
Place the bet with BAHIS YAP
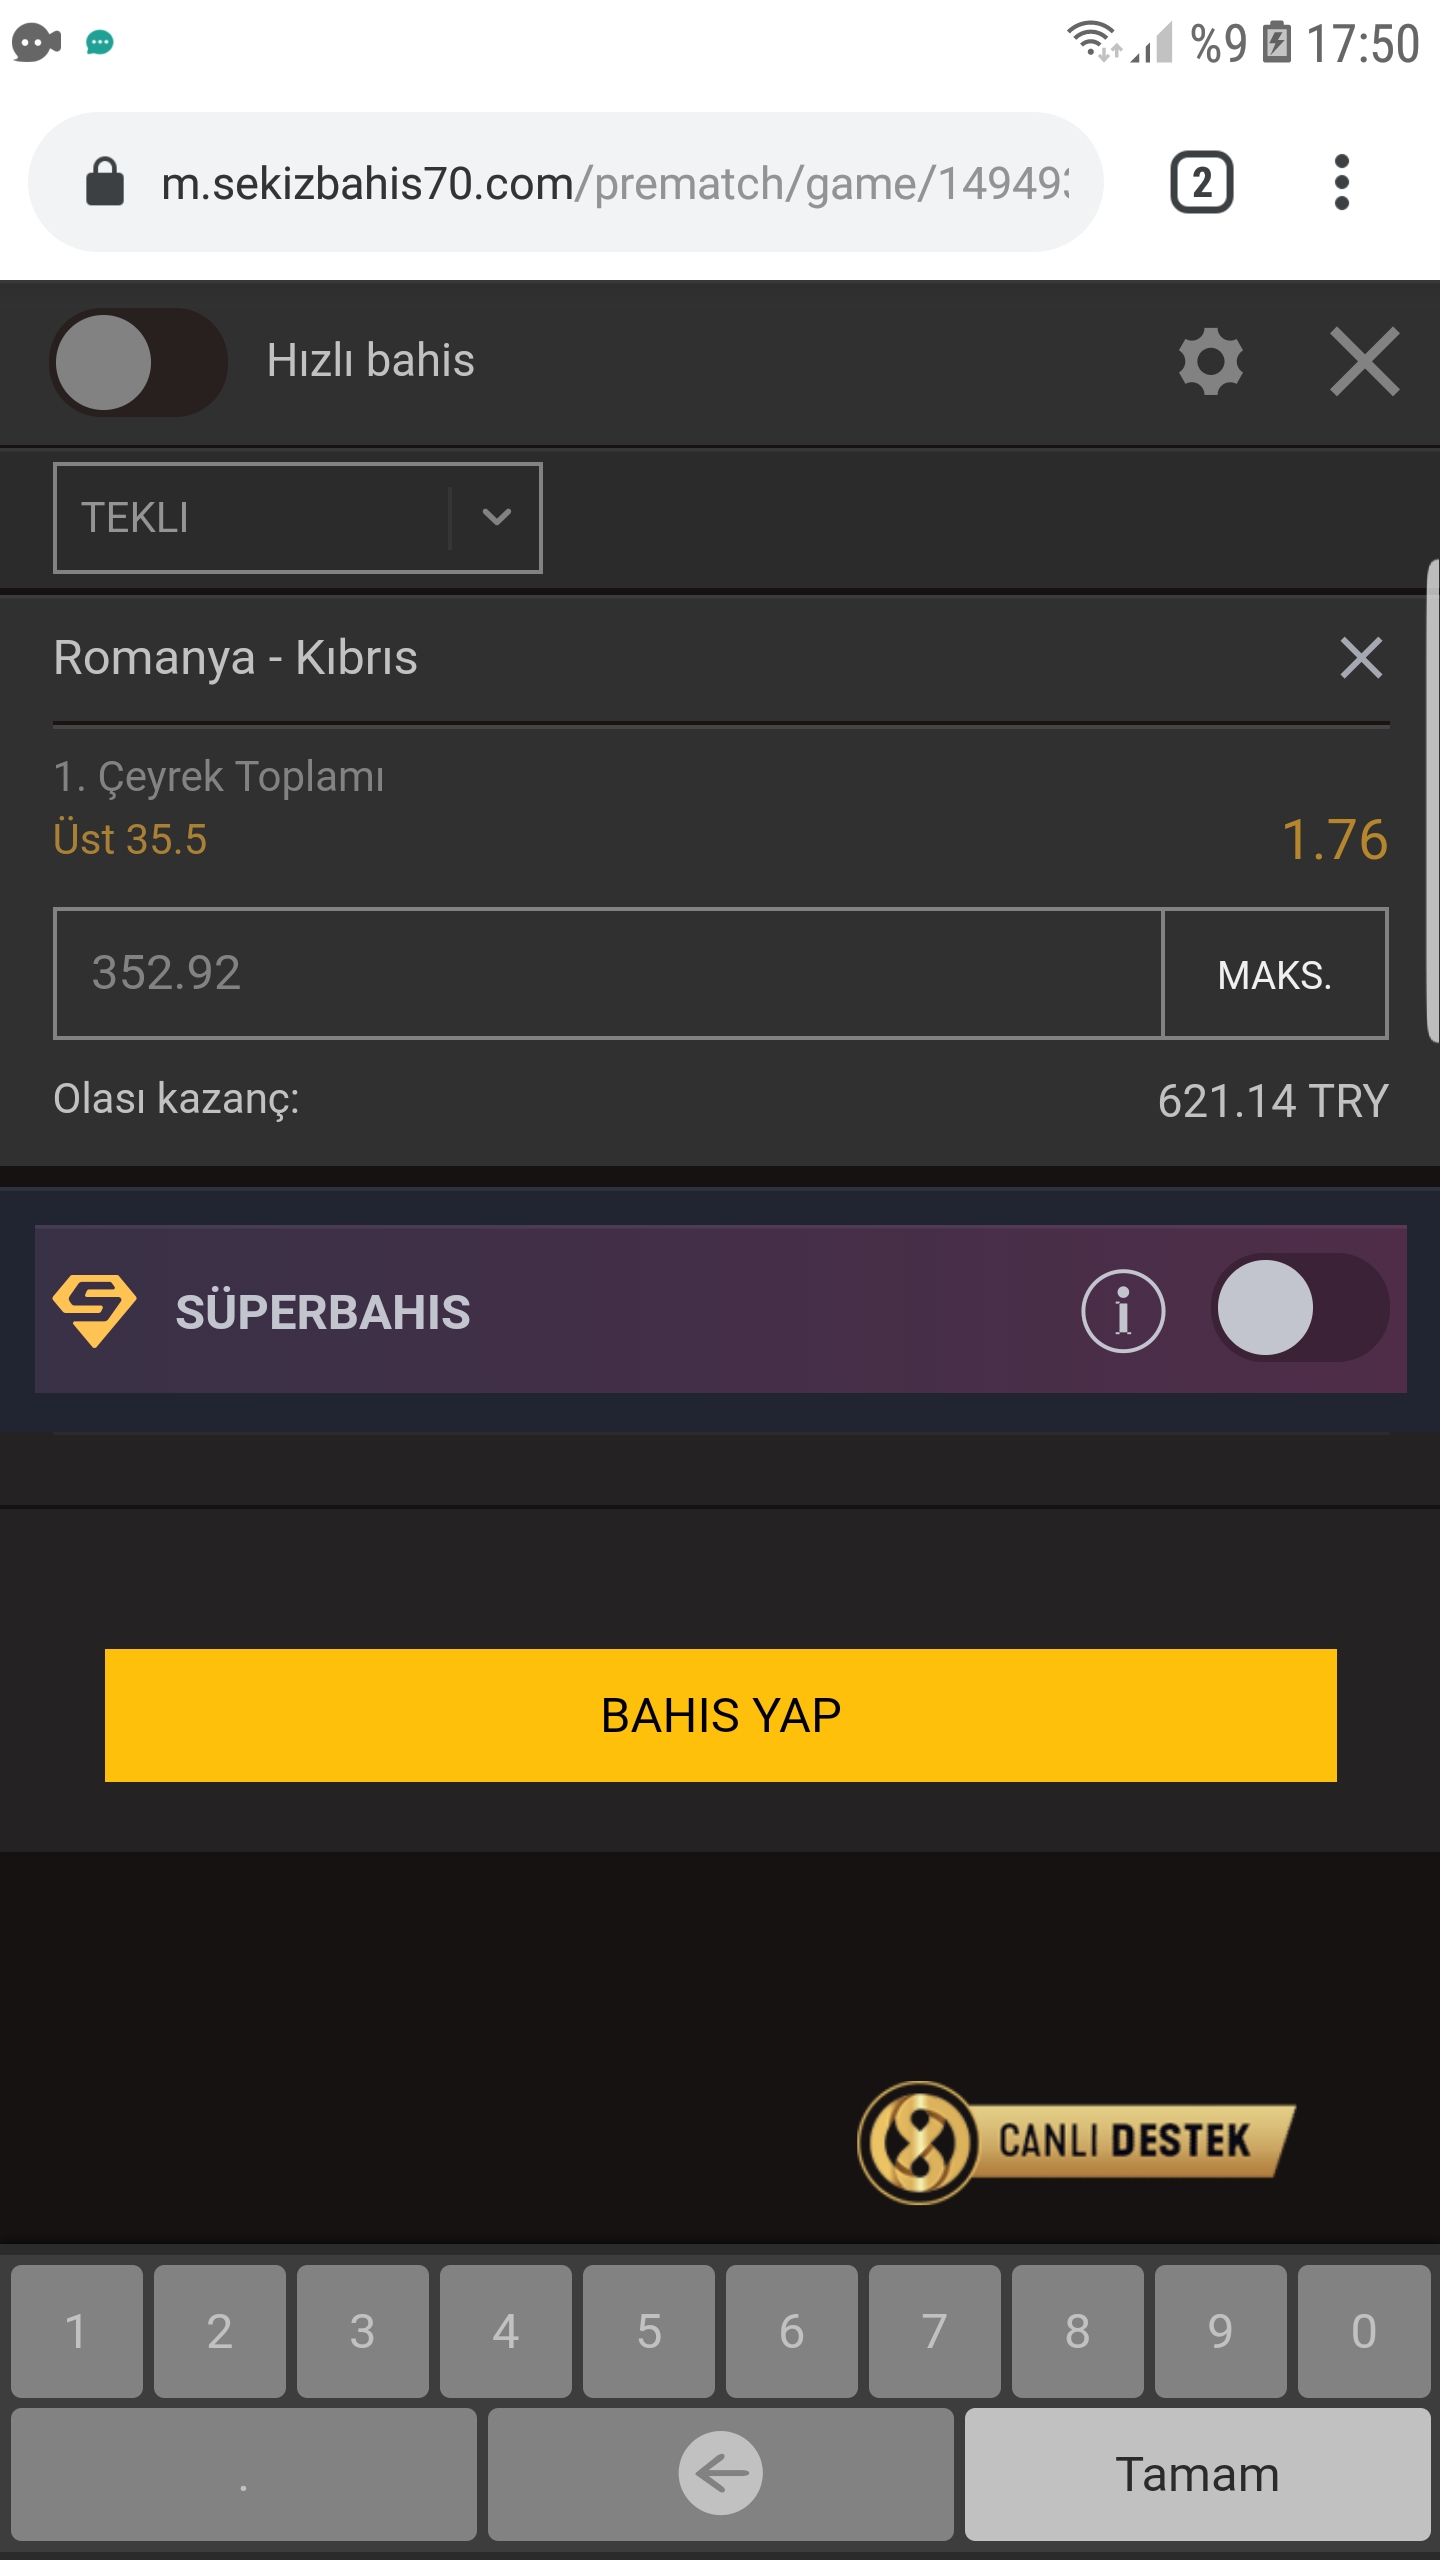tap(720, 1715)
